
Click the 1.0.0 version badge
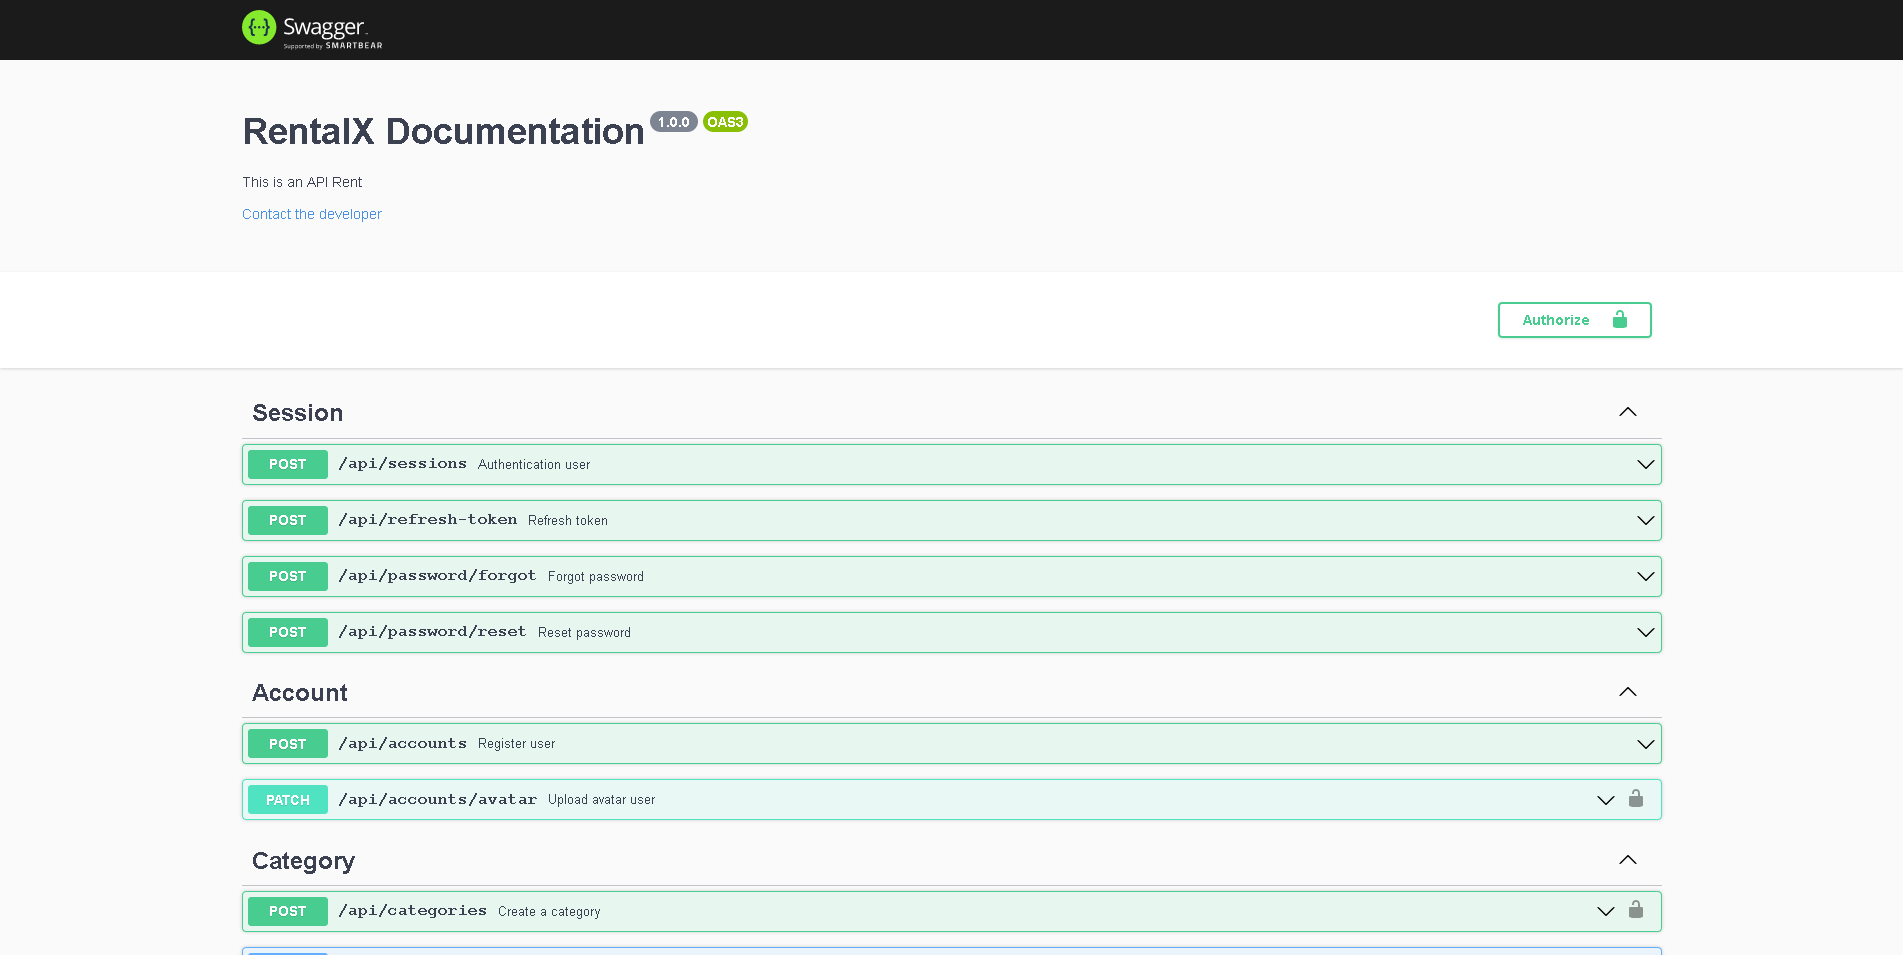(673, 122)
